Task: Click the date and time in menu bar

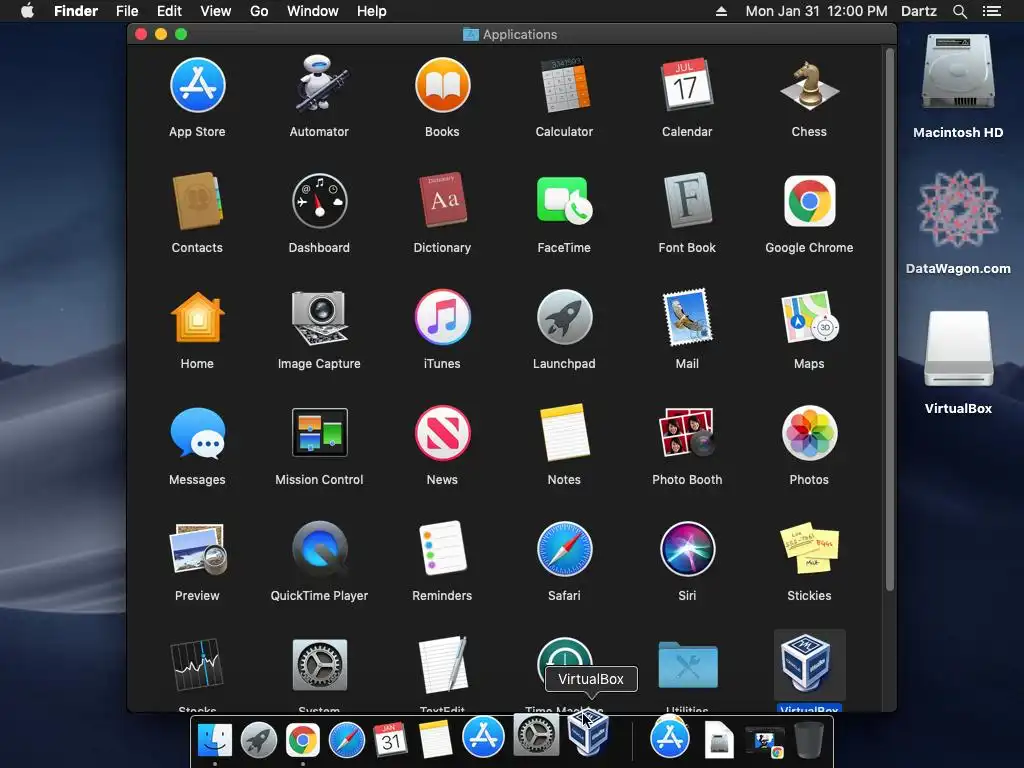Action: 816,11
